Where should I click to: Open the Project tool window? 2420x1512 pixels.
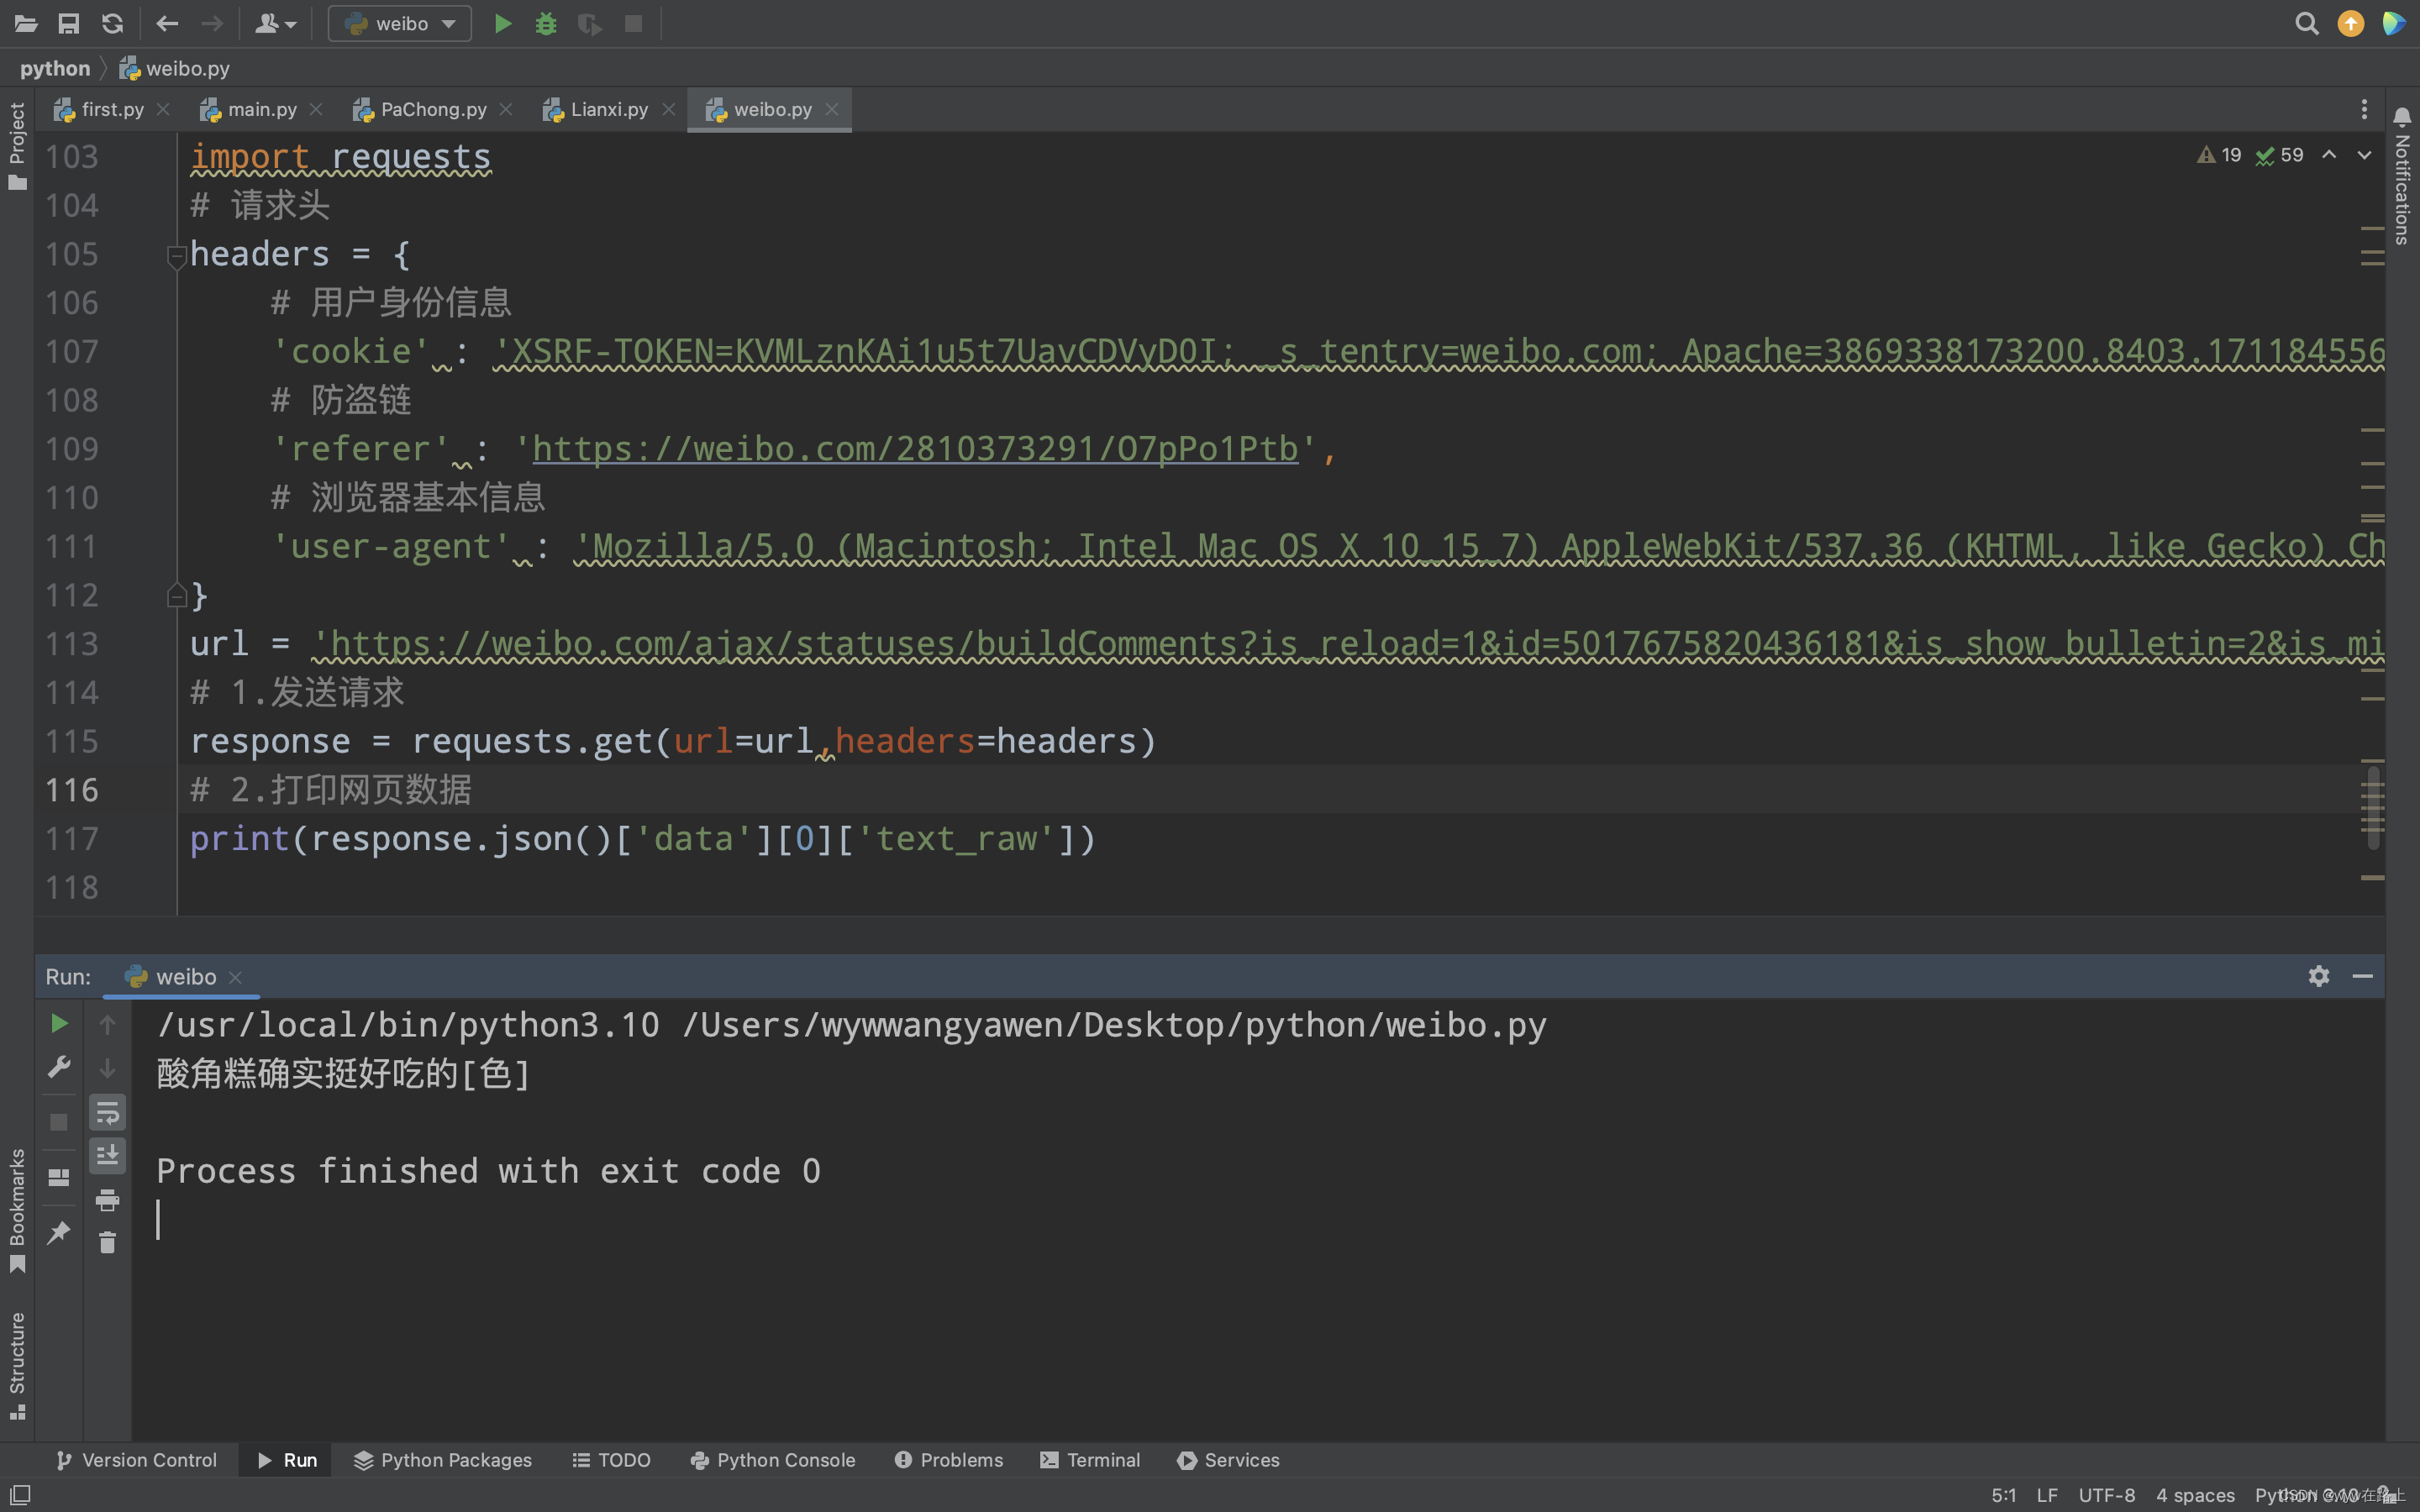[17, 145]
